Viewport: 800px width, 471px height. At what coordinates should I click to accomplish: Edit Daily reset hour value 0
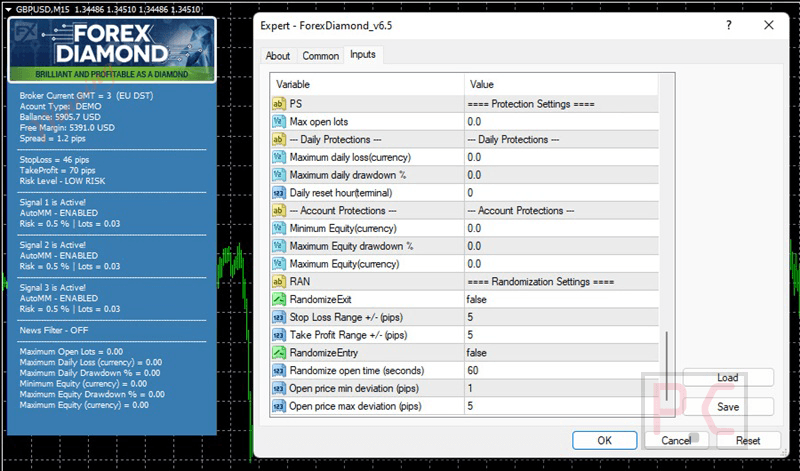[x=561, y=193]
